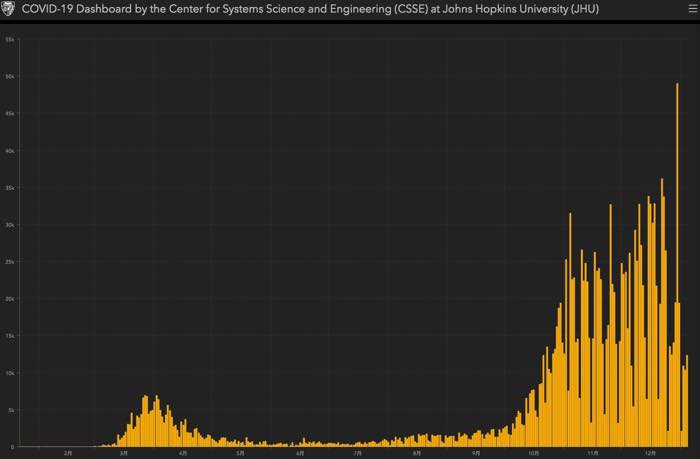The image size is (700, 459).
Task: Click the 35k label on the y-axis
Action: (10, 188)
